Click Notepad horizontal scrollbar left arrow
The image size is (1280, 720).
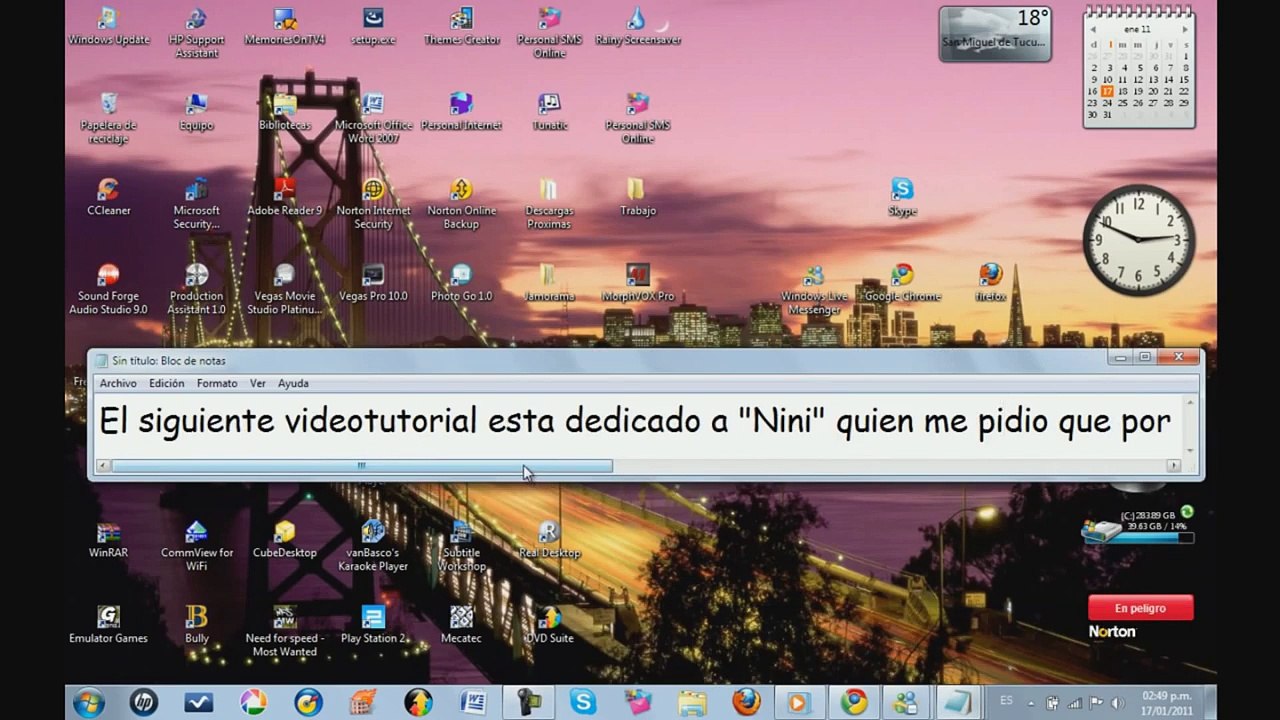click(103, 466)
